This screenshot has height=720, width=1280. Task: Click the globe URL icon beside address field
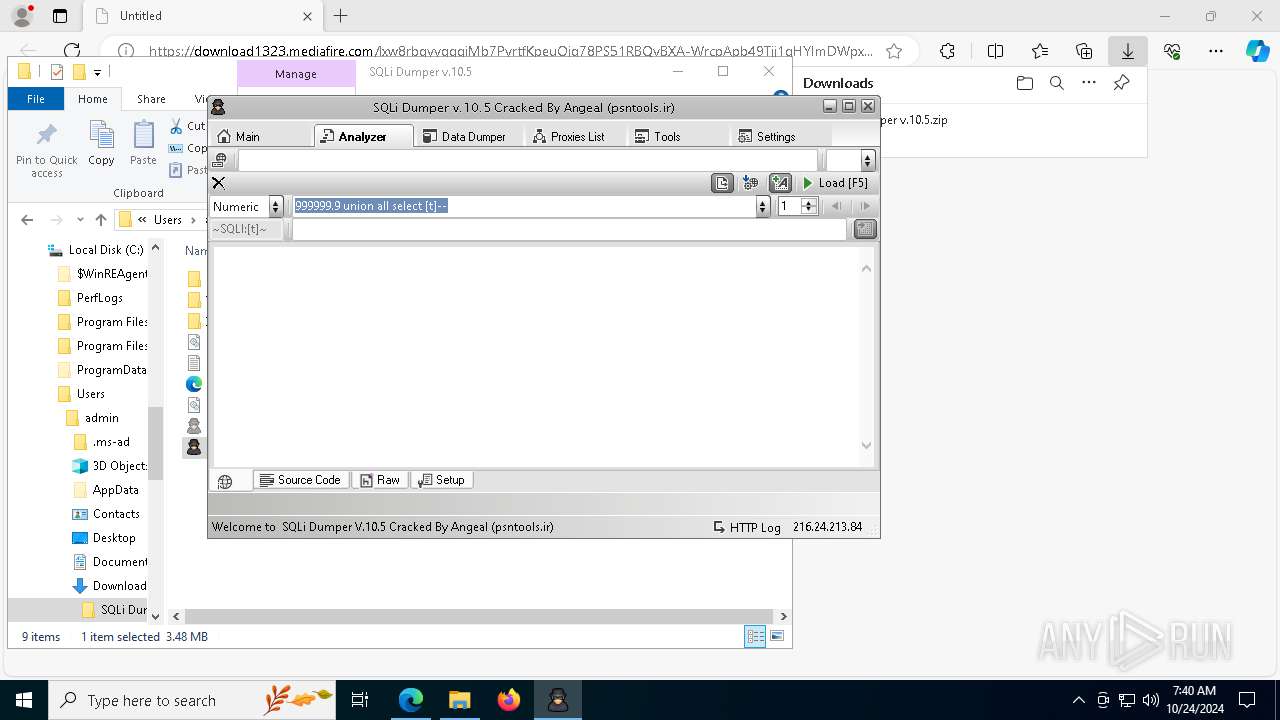click(x=221, y=160)
